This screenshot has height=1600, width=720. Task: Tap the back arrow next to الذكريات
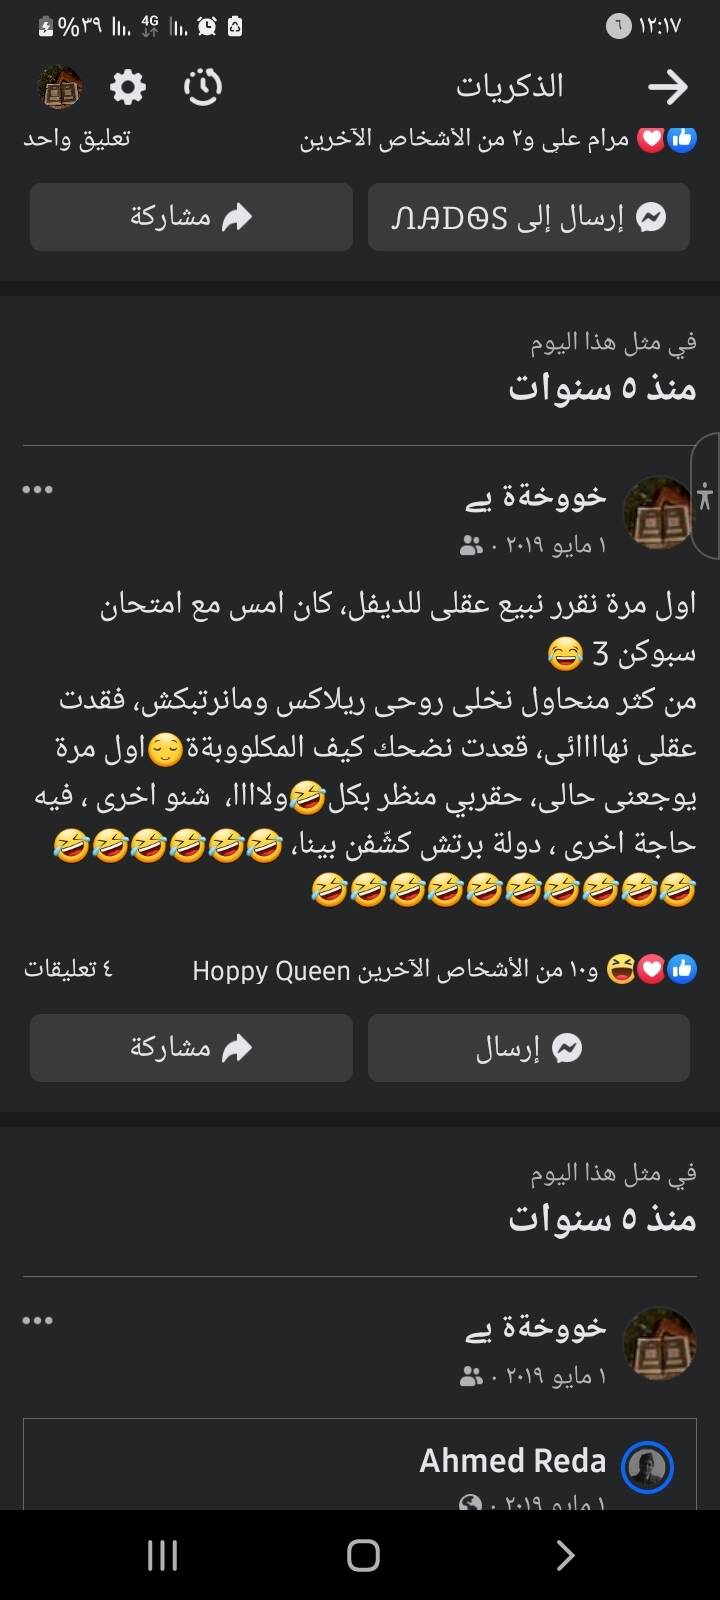668,88
